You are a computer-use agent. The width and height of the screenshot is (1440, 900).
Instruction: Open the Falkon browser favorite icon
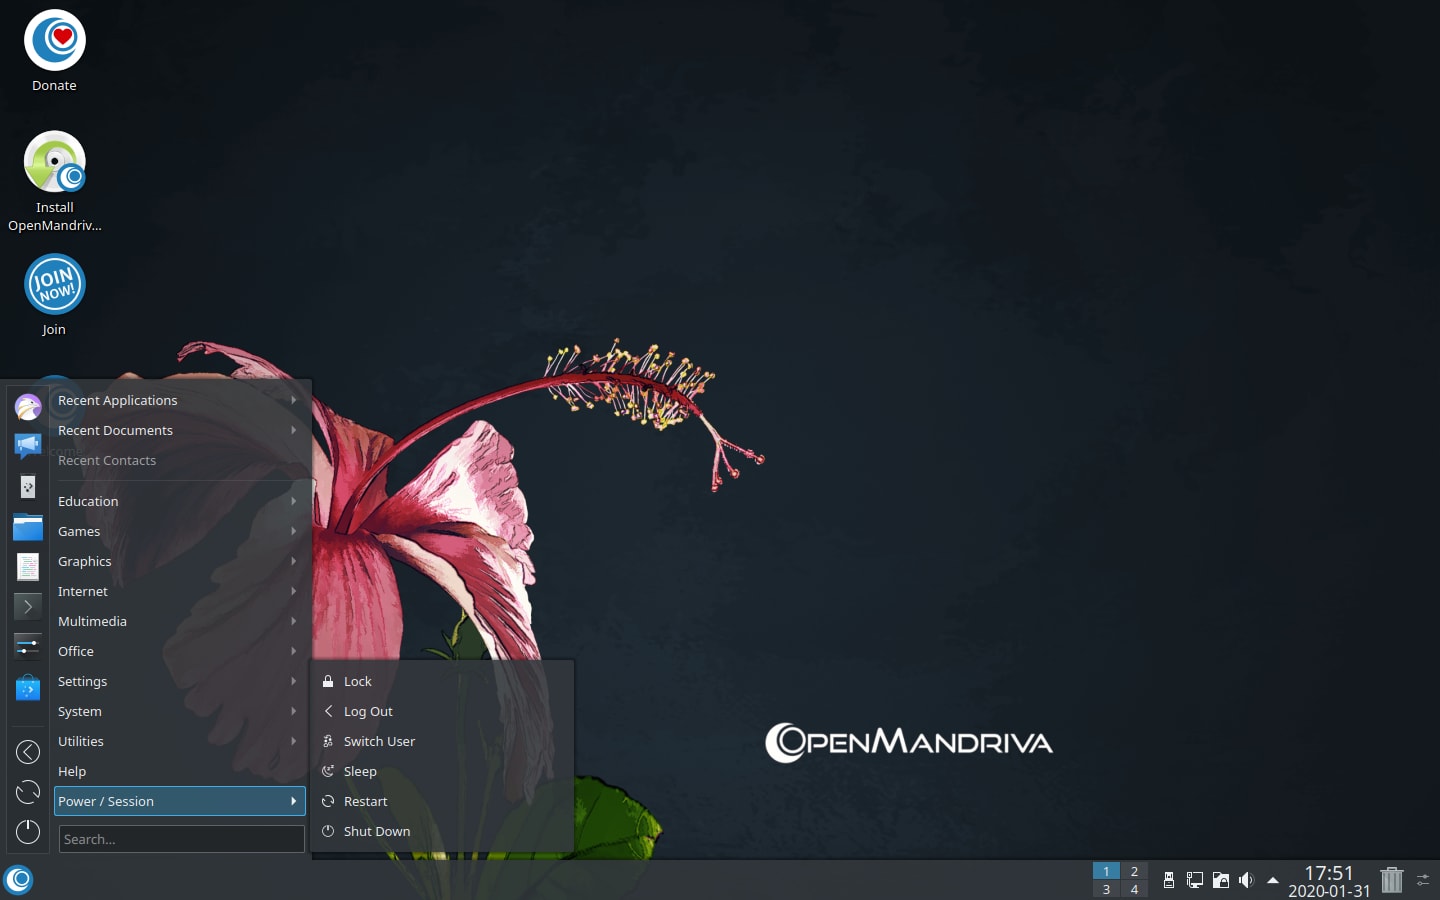(x=28, y=407)
